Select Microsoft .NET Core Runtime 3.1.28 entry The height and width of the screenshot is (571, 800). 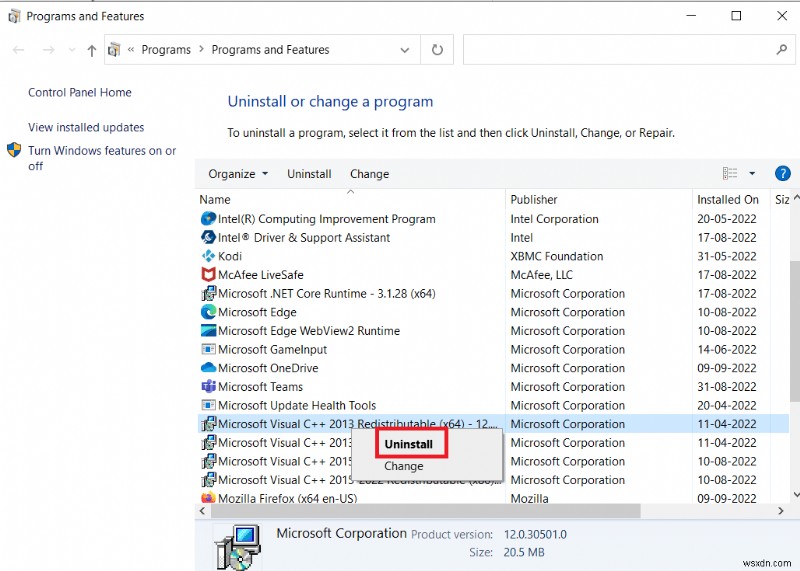point(327,294)
